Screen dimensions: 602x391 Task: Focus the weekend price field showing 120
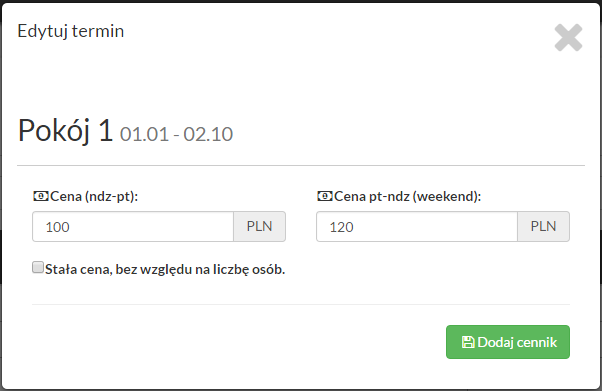click(x=417, y=227)
